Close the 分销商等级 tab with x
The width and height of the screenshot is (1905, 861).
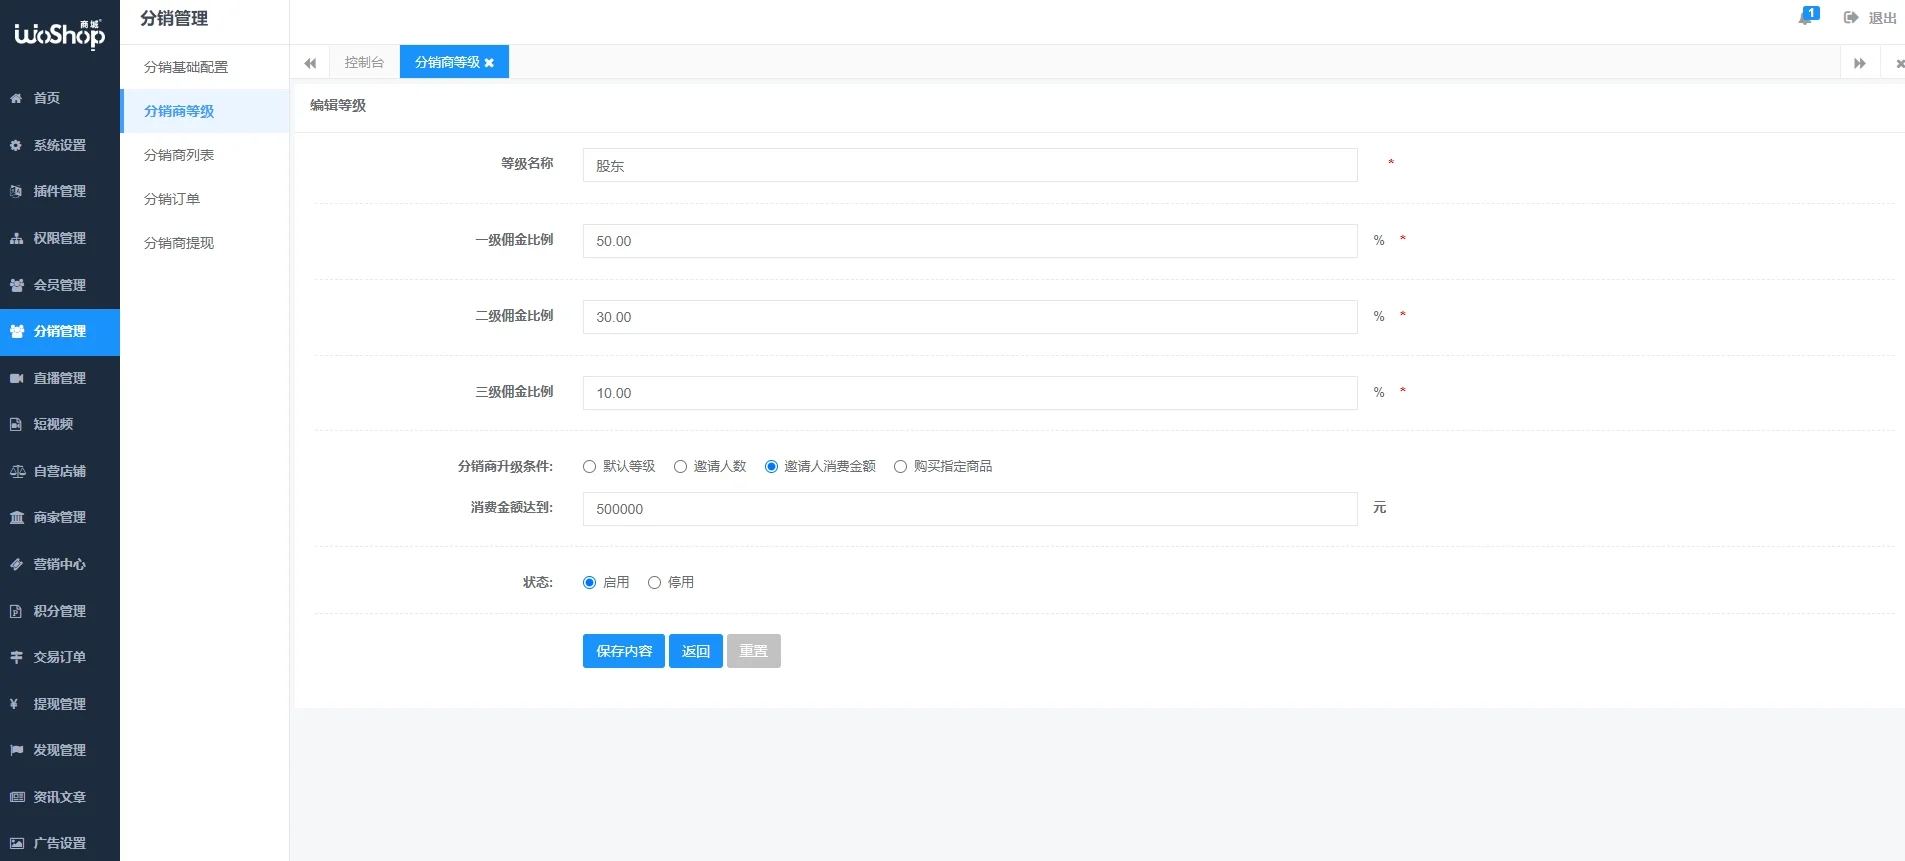point(489,63)
